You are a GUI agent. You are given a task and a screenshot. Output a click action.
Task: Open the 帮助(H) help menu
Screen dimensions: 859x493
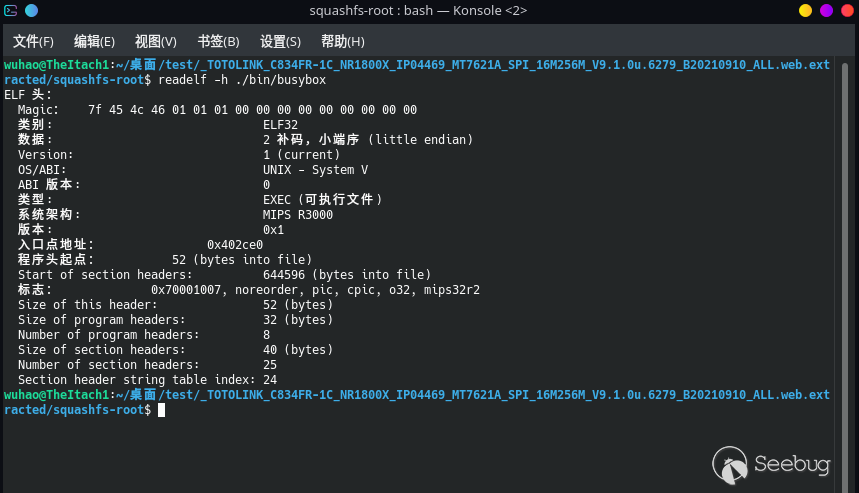click(x=342, y=42)
